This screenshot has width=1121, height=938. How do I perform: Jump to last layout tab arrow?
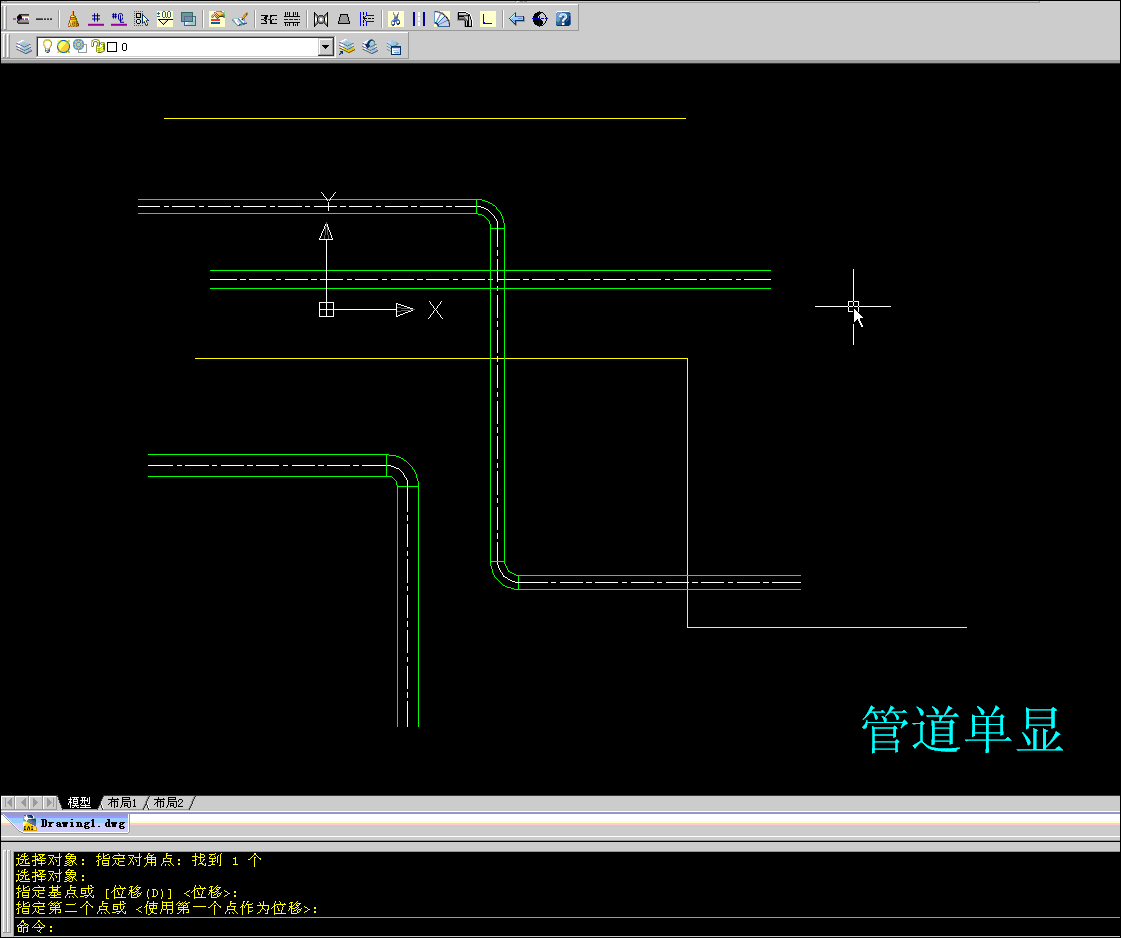[x=50, y=803]
